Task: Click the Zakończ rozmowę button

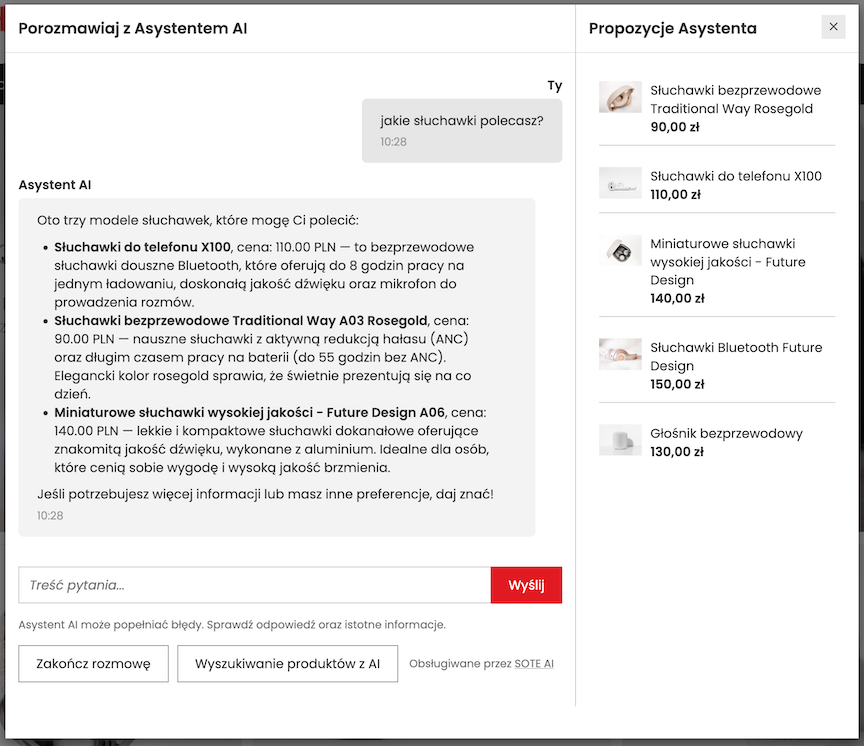Action: pyautogui.click(x=93, y=663)
